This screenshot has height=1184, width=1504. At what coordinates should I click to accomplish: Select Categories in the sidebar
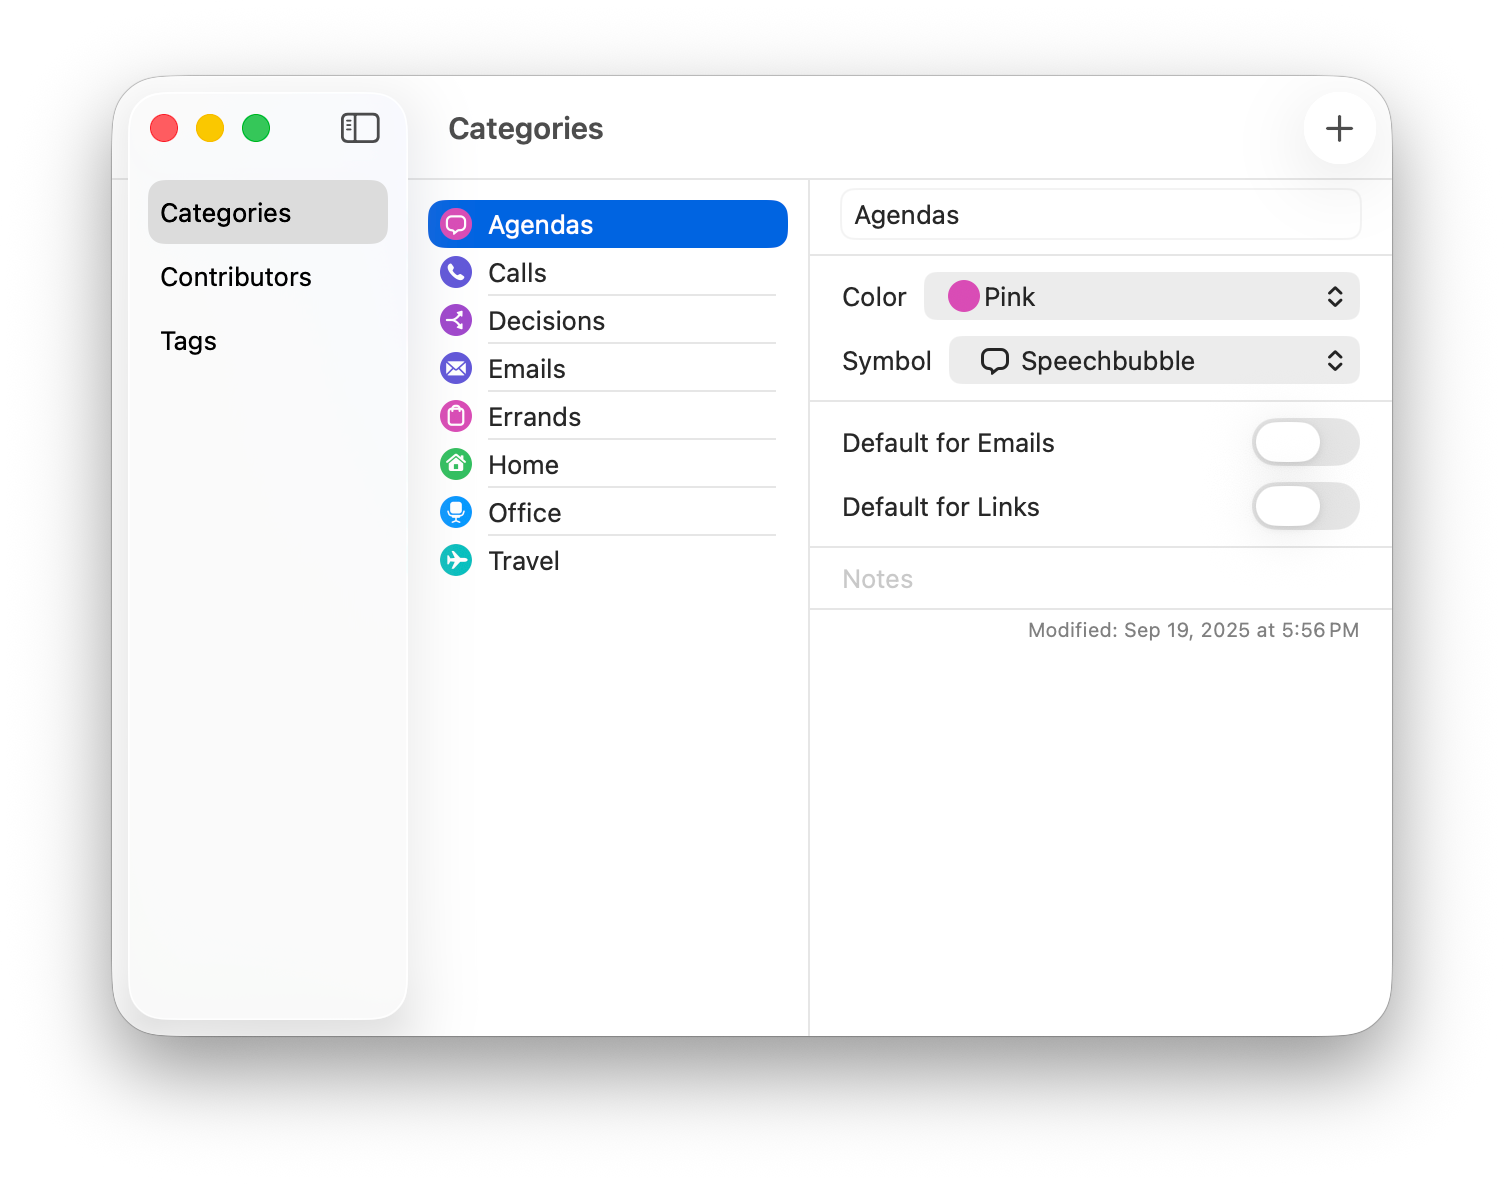[x=226, y=213]
